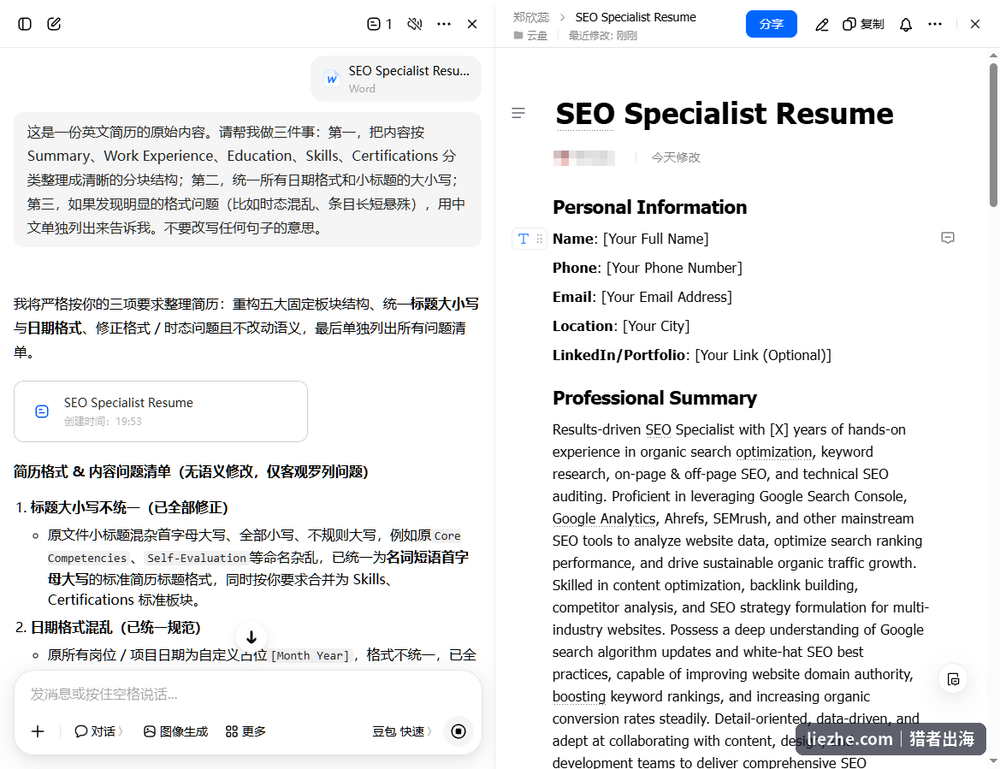Click the SEO Specialist Resume breadcrumb title
Screen dimensions: 1000x769
pyautogui.click(x=635, y=17)
